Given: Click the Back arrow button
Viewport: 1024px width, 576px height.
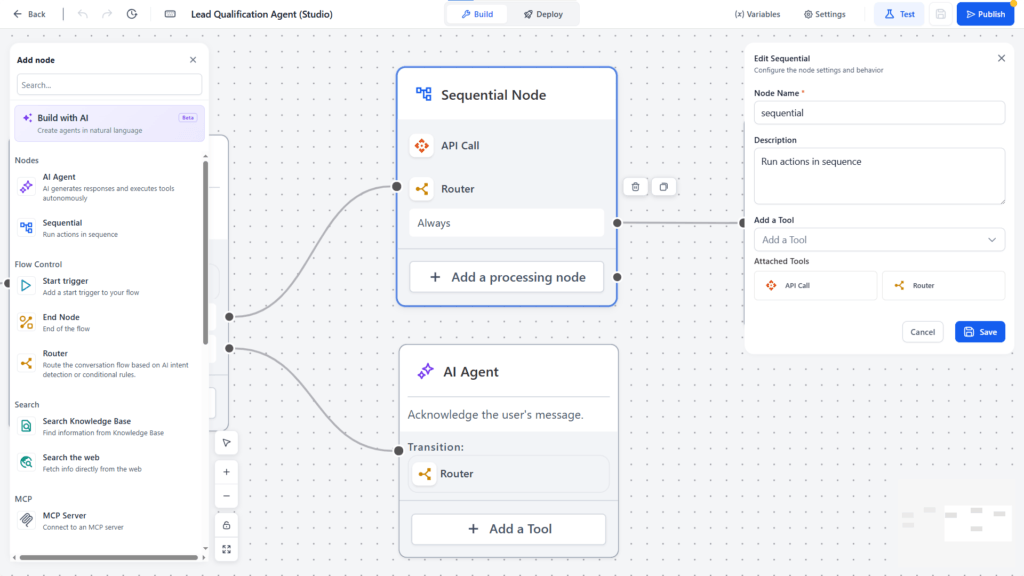Looking at the screenshot, I should click(x=29, y=14).
